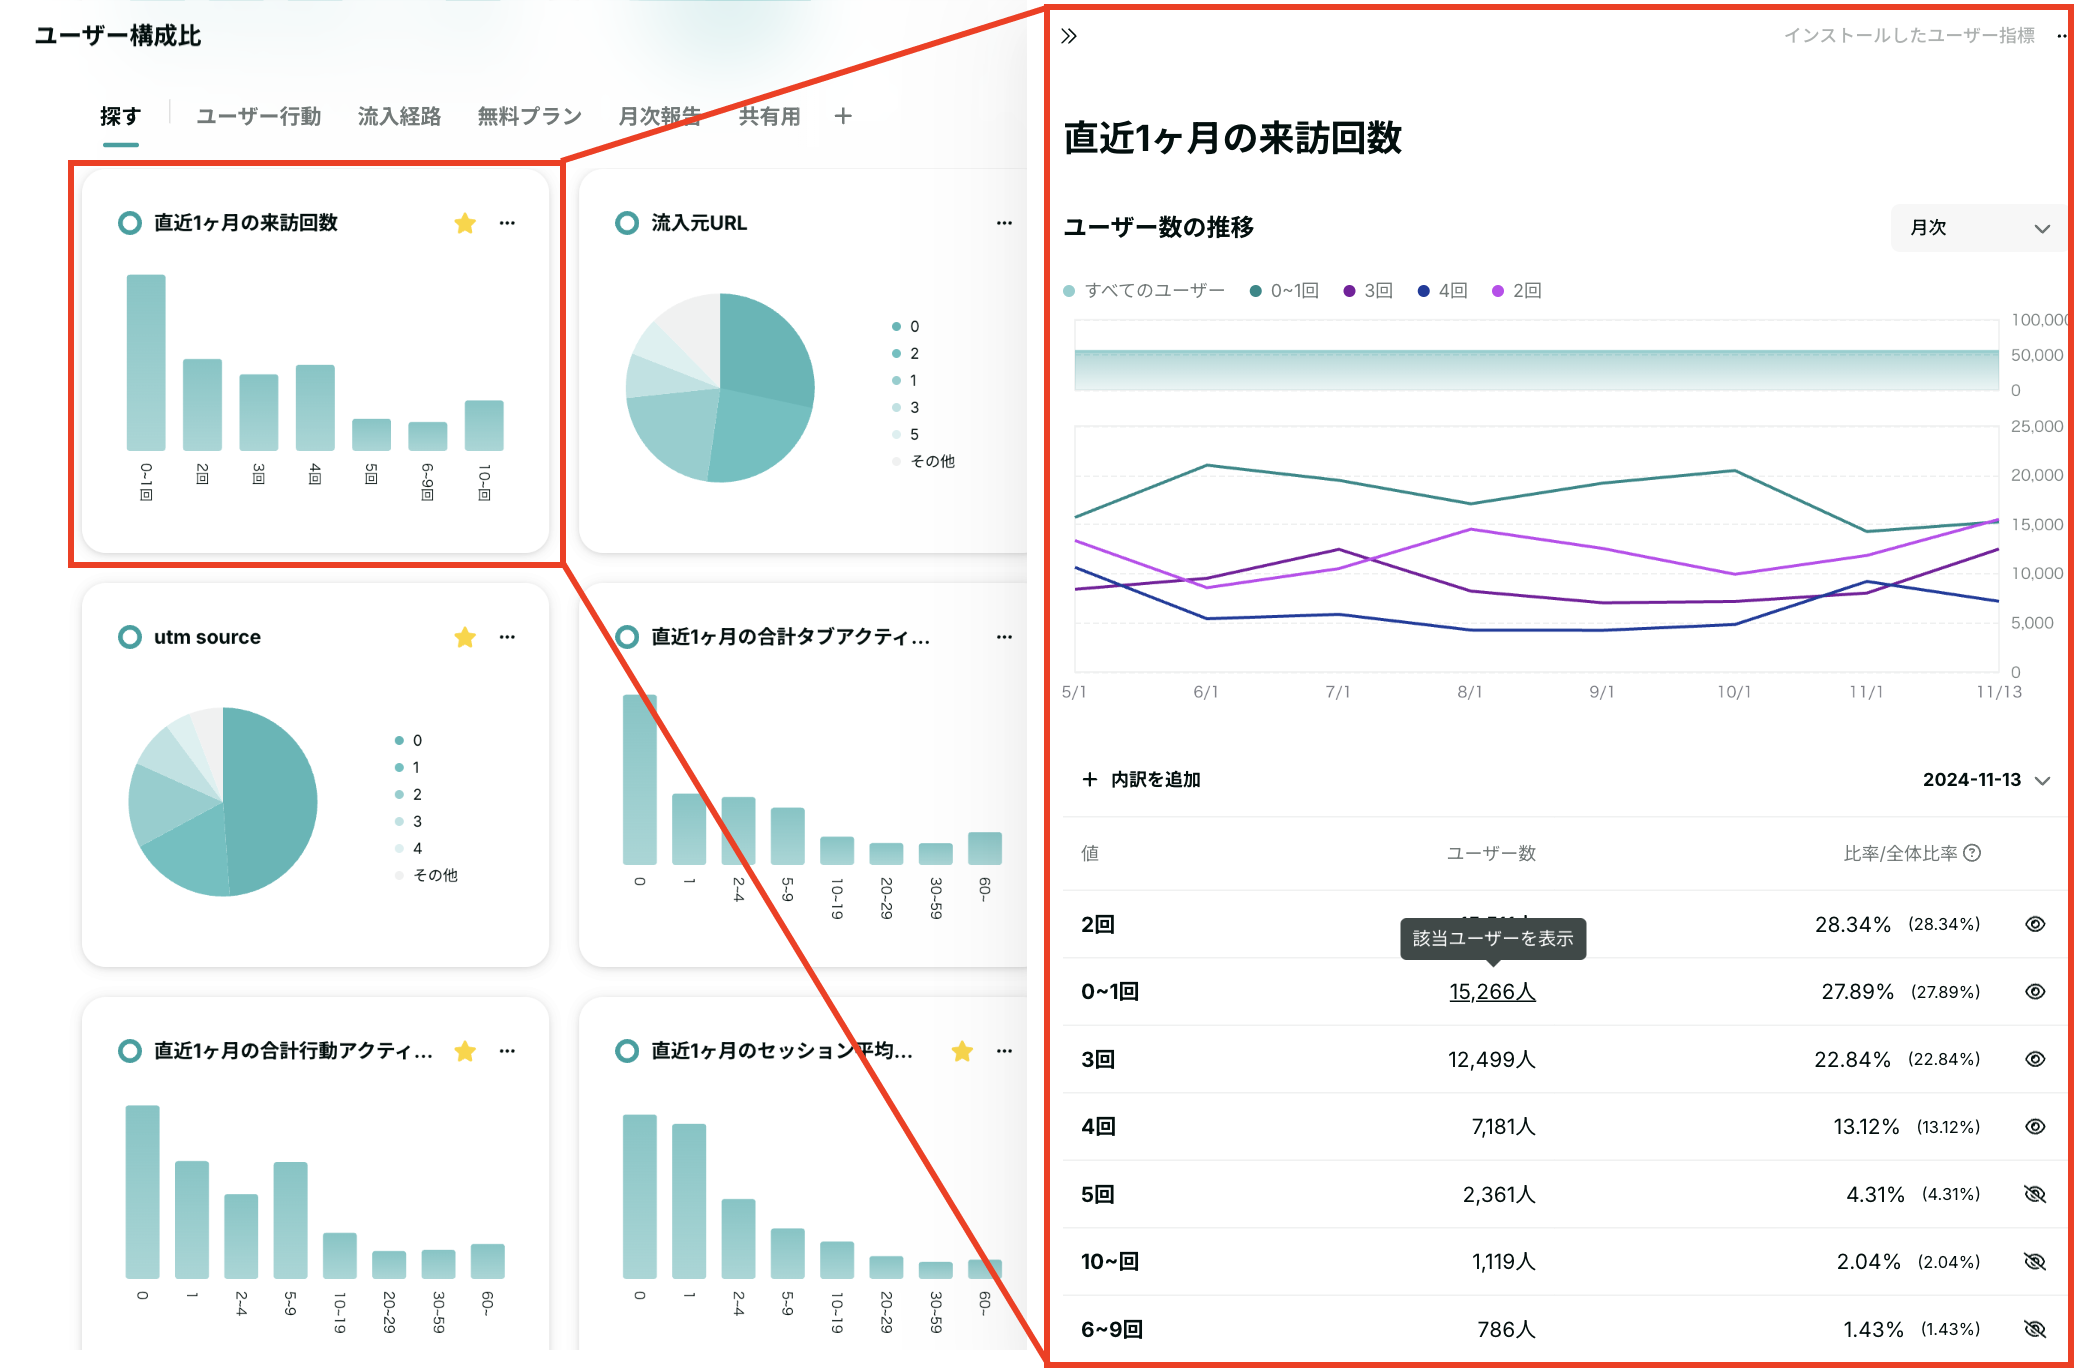Viewport: 2088px width, 1368px height.
Task: Toggle the 3回 legend color dot
Action: 1349,291
